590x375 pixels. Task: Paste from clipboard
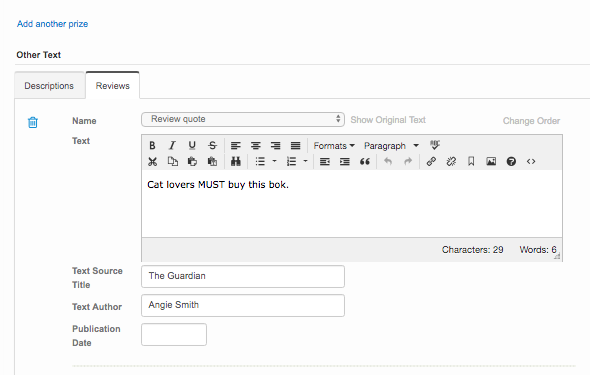[192, 161]
